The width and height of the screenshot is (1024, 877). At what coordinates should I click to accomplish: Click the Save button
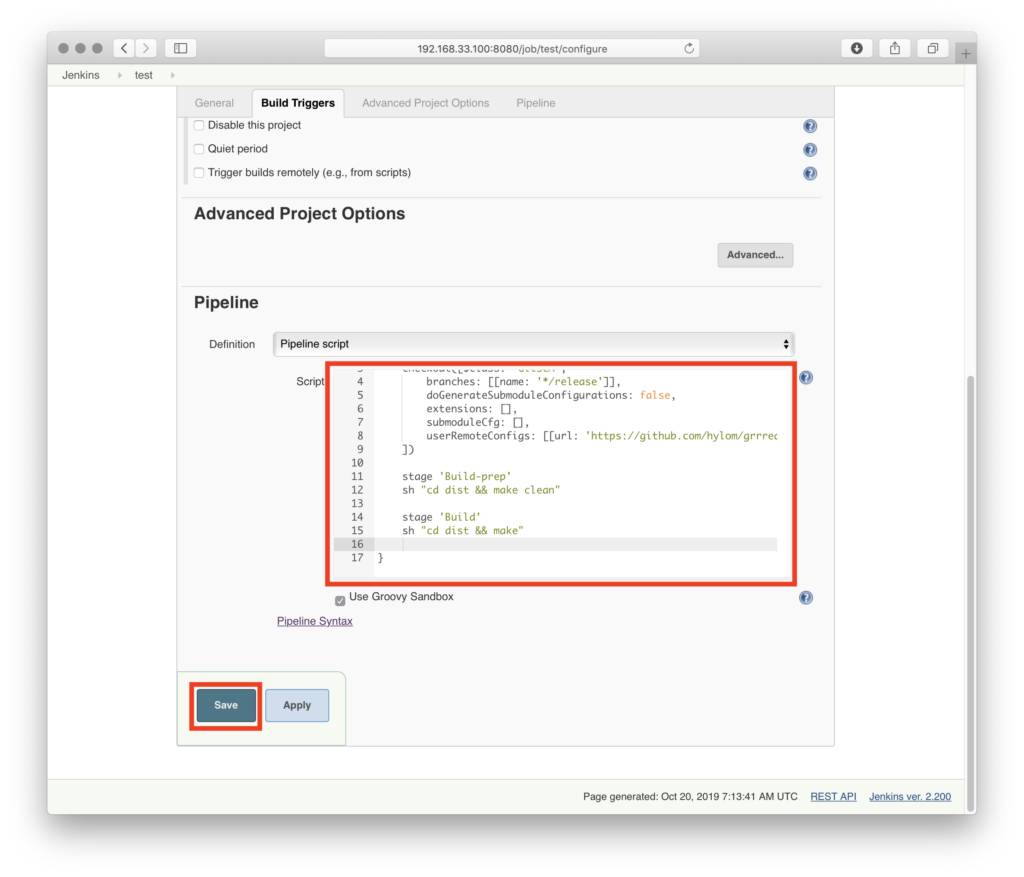click(226, 705)
